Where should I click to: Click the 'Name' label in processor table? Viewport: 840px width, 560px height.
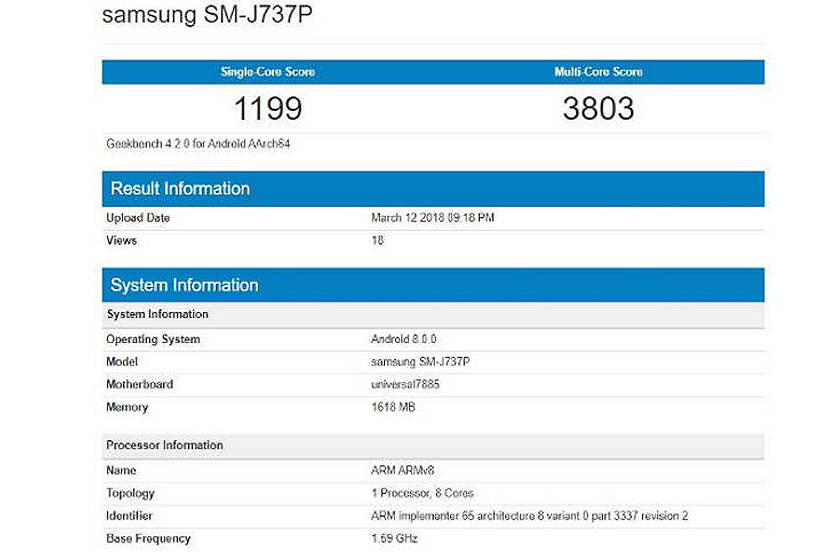click(x=121, y=471)
